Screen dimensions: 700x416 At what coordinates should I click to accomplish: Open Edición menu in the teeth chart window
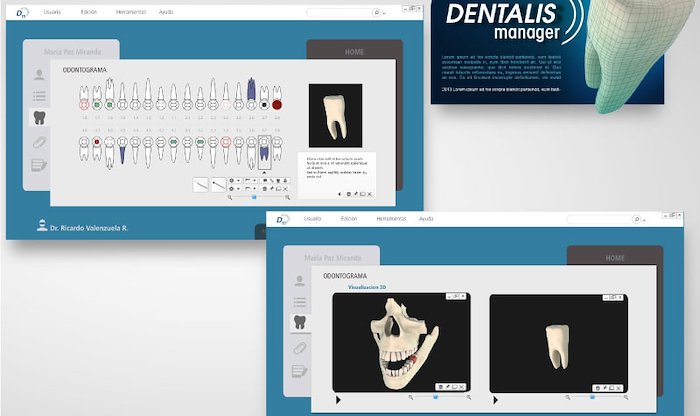(x=89, y=12)
